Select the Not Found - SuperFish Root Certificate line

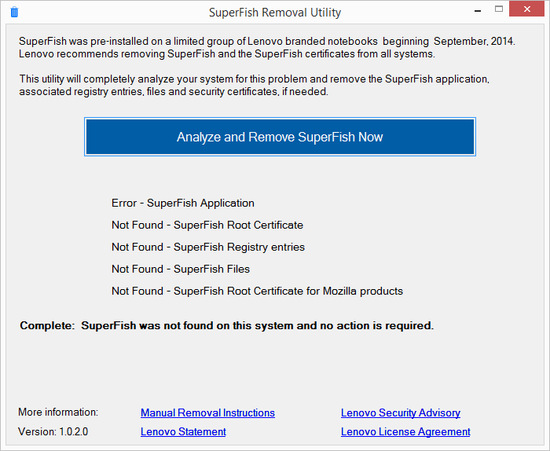(x=207, y=225)
